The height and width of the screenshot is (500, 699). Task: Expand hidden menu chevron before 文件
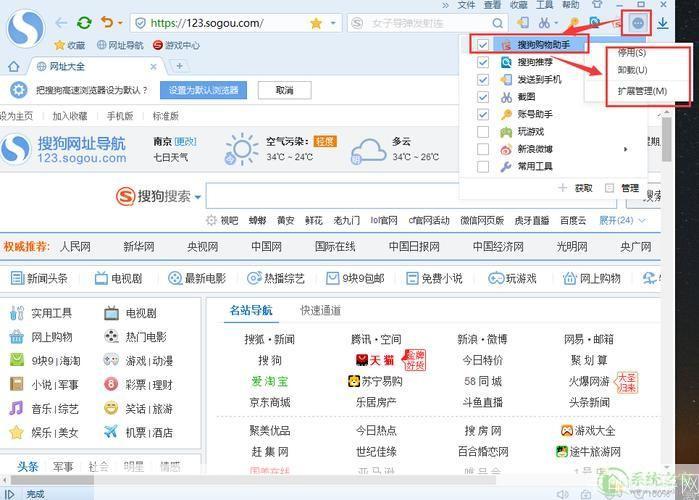coord(445,5)
